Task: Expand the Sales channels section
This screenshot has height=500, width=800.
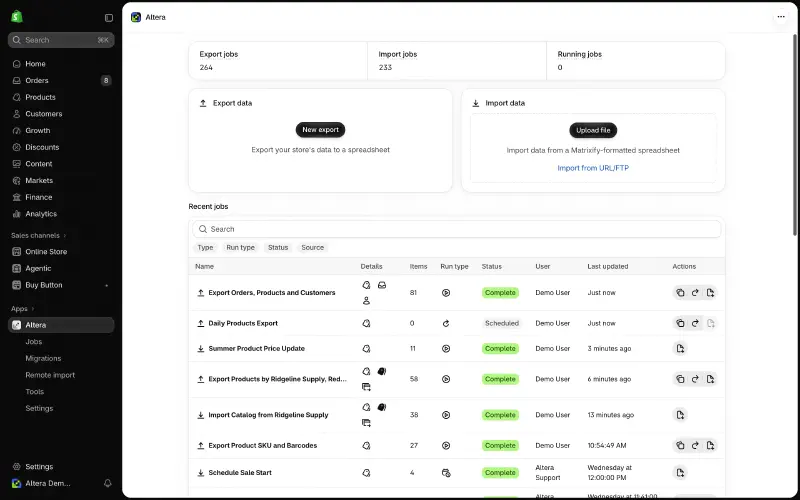Action: [39, 236]
